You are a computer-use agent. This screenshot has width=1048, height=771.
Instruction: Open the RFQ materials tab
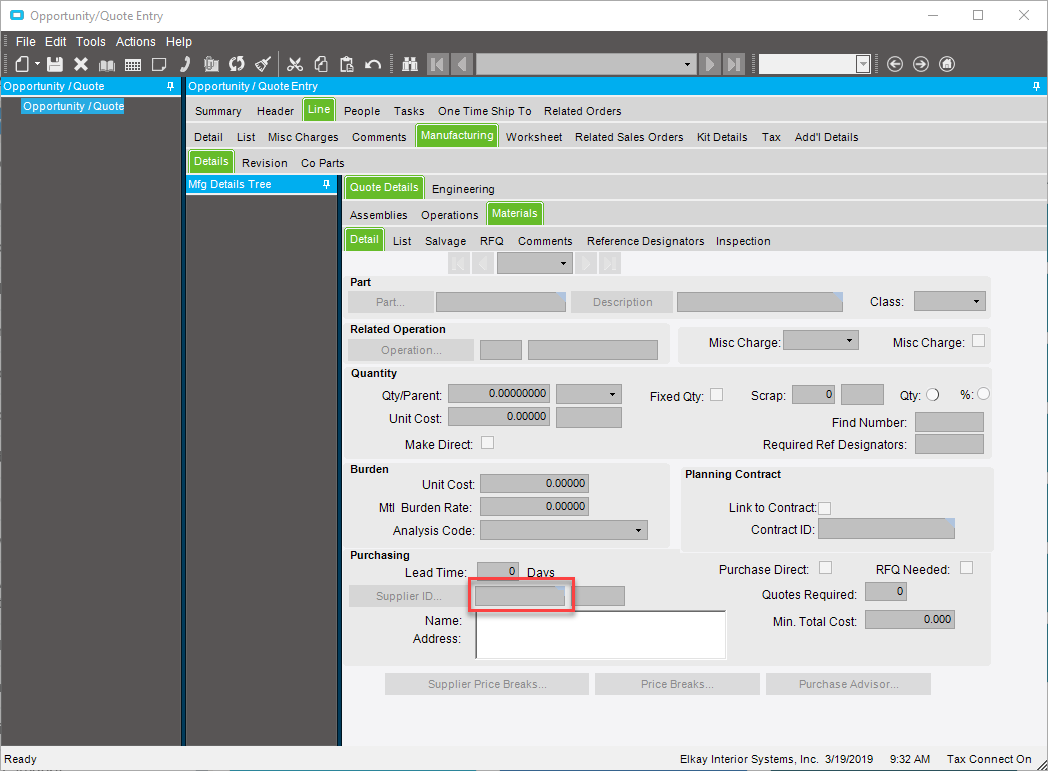[492, 241]
